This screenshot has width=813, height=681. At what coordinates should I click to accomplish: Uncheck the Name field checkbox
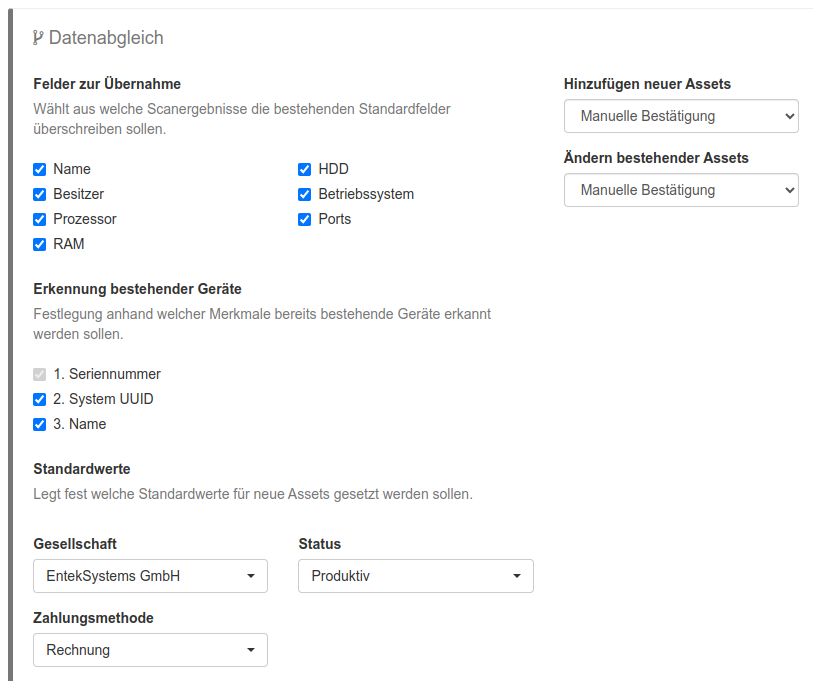tap(40, 169)
